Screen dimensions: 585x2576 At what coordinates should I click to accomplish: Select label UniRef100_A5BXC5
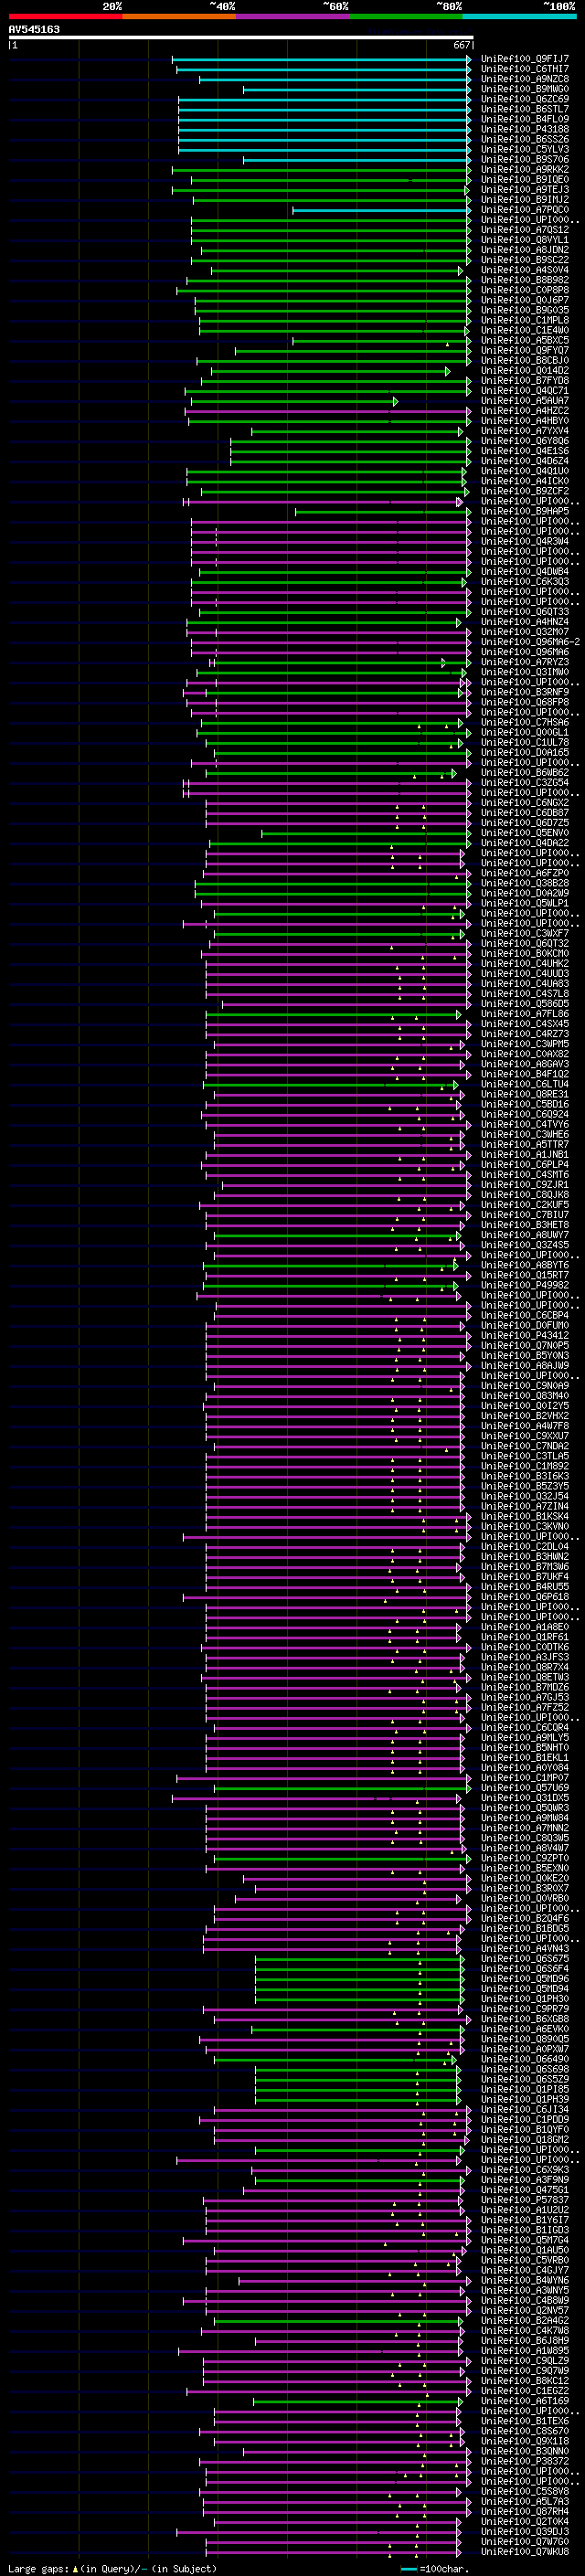pos(525,340)
